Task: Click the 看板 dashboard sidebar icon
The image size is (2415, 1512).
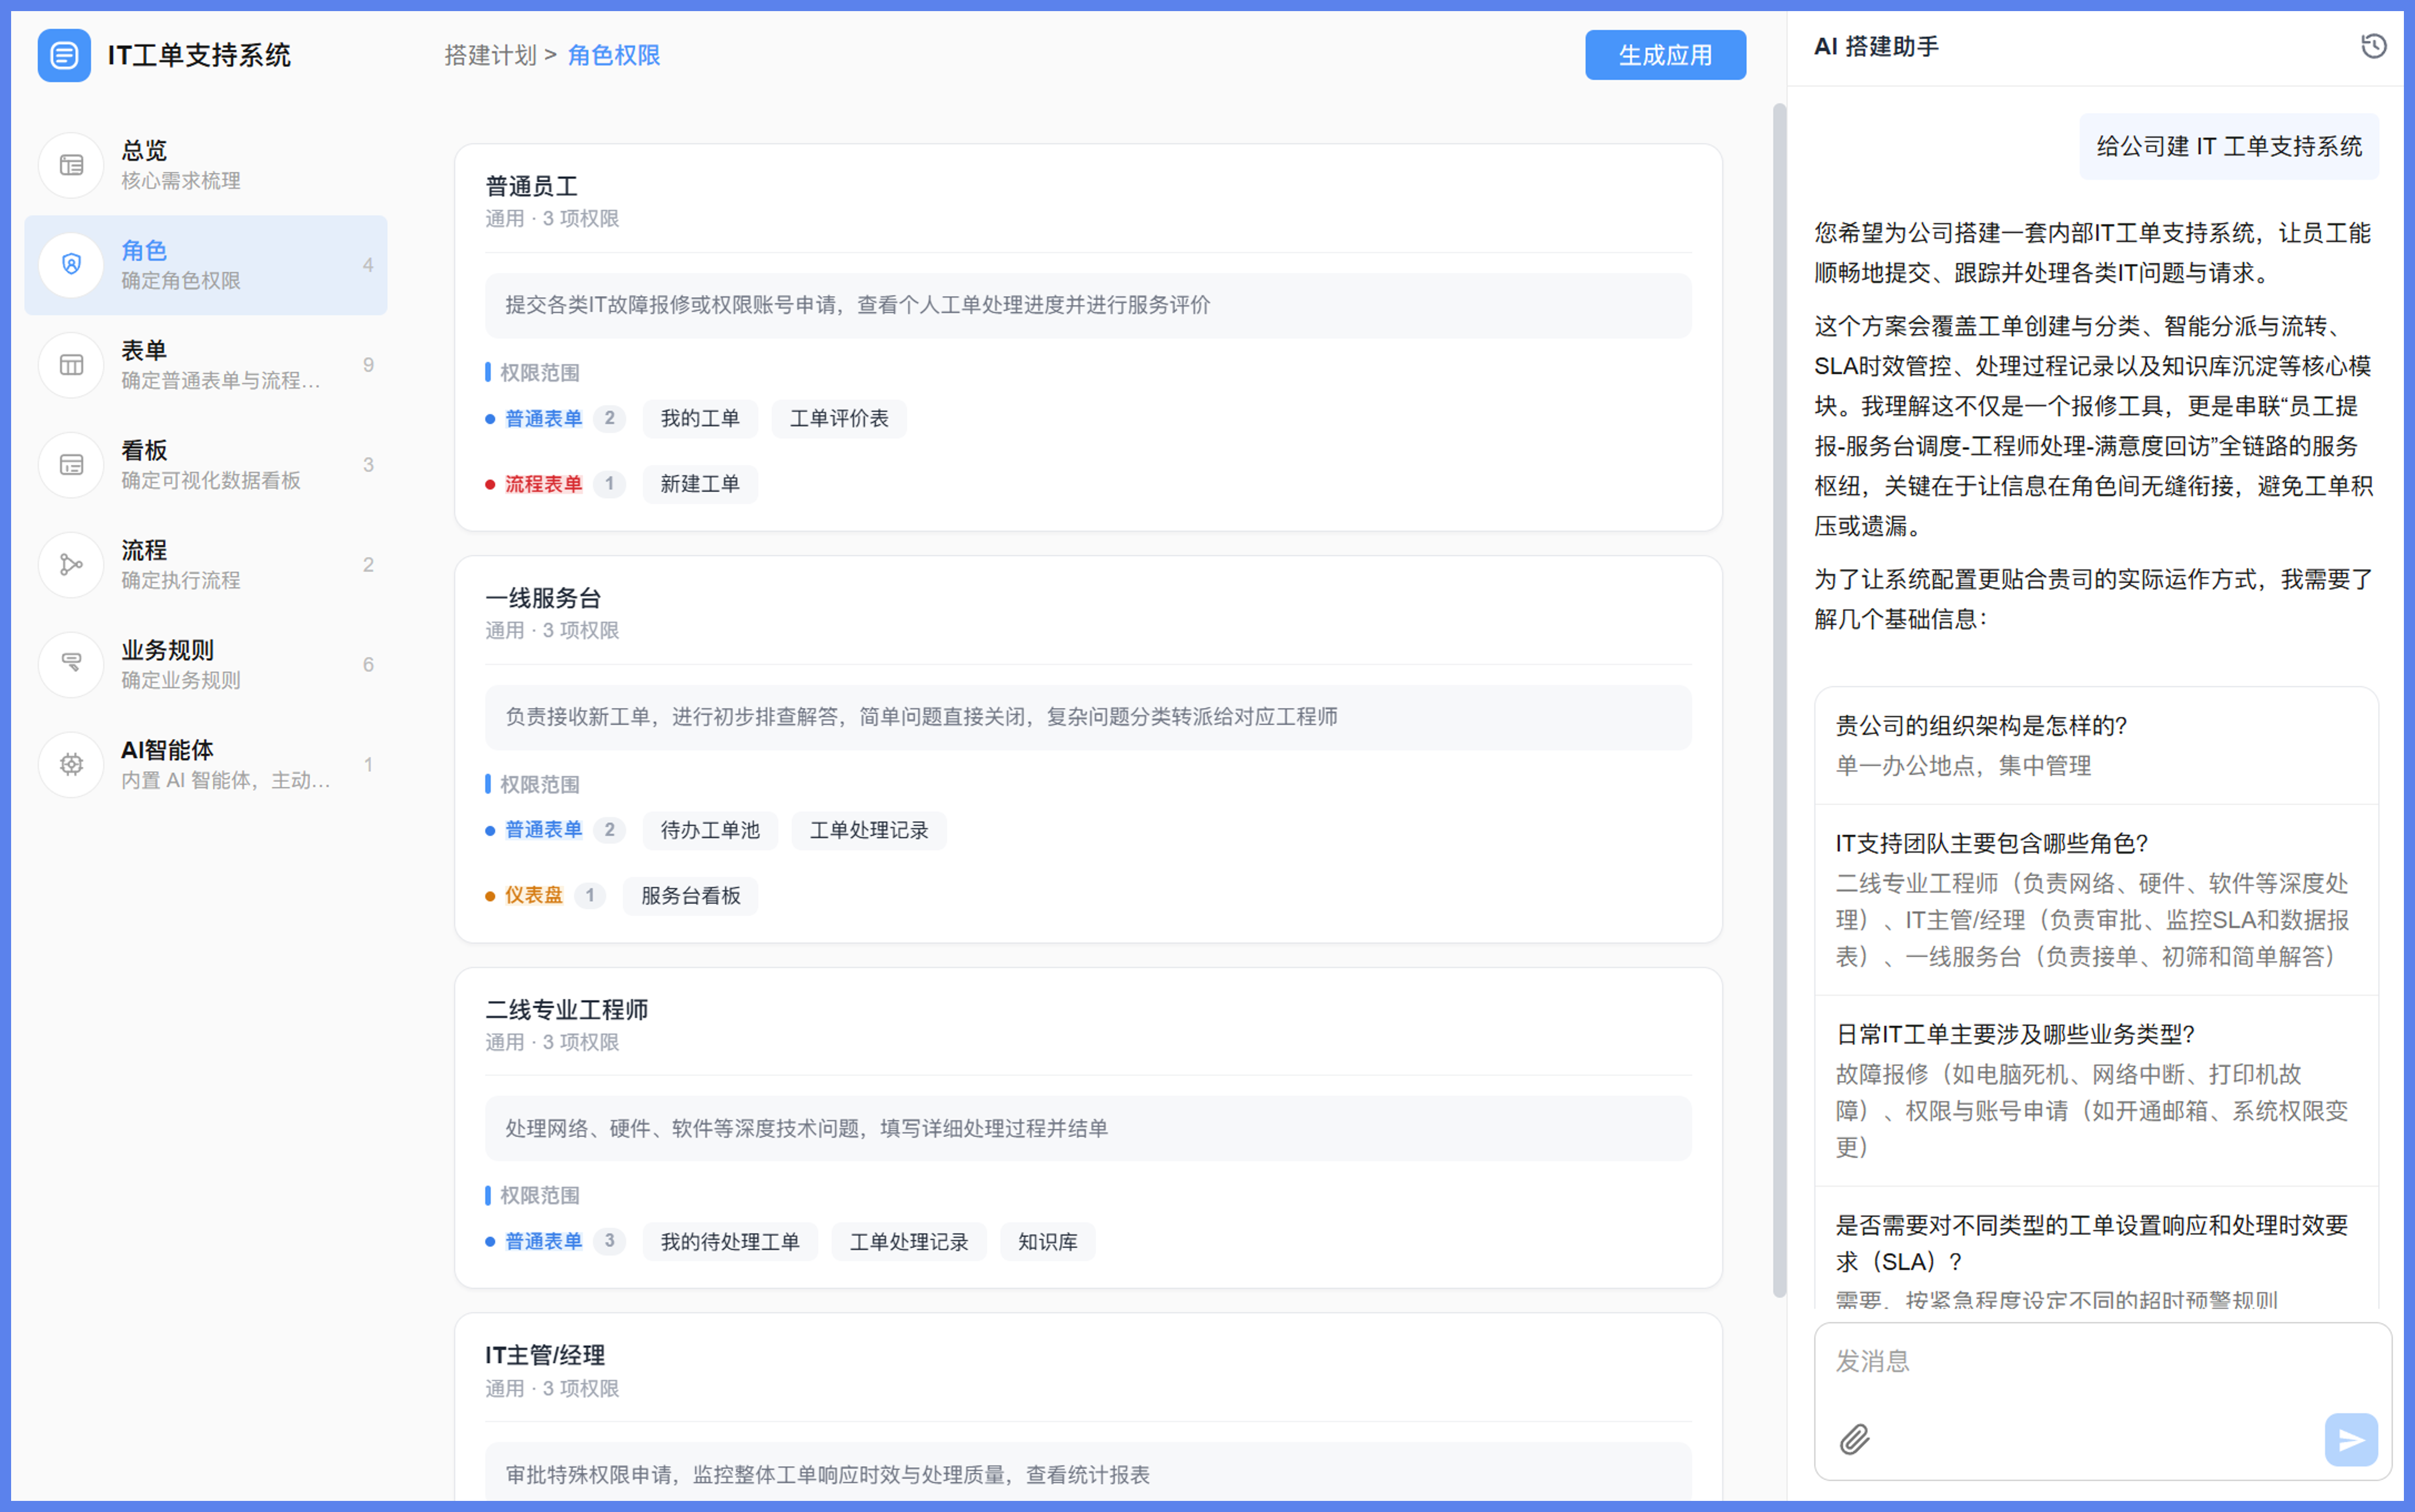Action: [x=71, y=465]
